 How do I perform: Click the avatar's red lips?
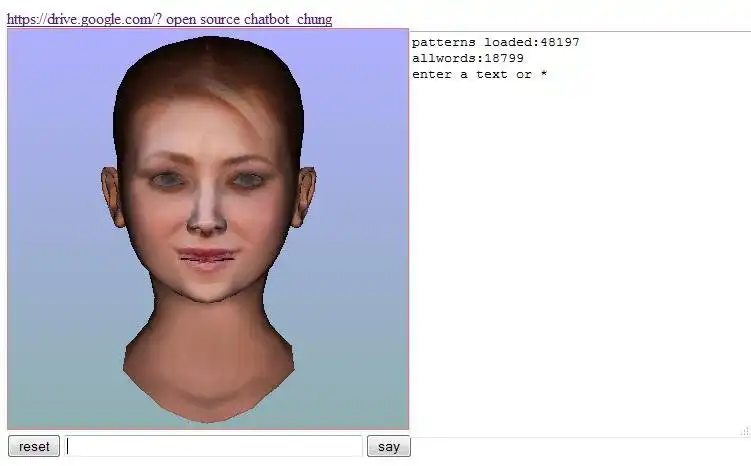click(x=207, y=257)
